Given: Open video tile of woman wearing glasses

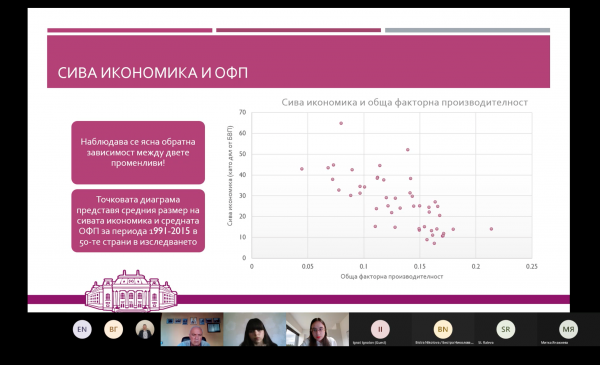Looking at the screenshot, I should [317, 329].
